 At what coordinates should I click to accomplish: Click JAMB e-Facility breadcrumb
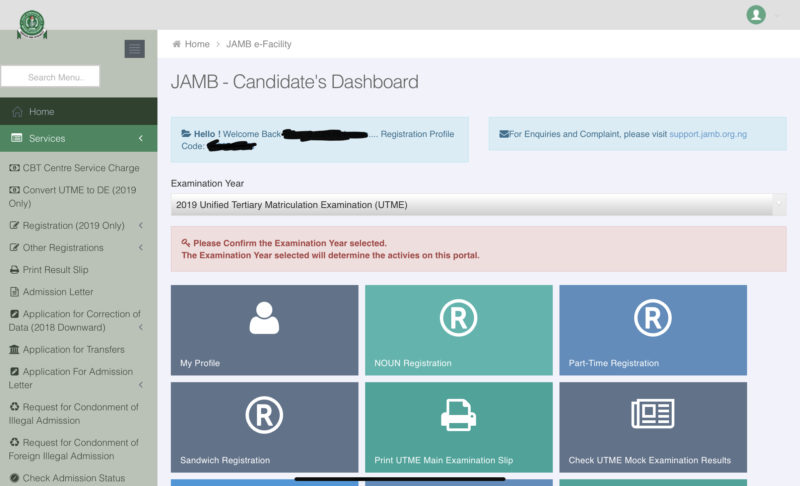[x=259, y=44]
